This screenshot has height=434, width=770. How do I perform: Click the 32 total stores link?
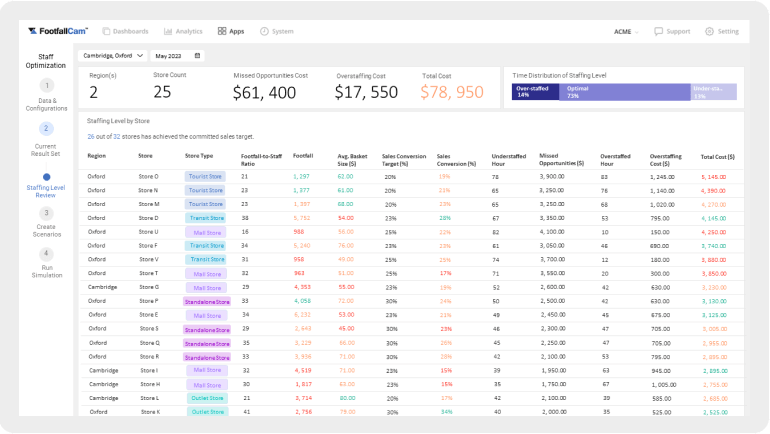pos(117,136)
